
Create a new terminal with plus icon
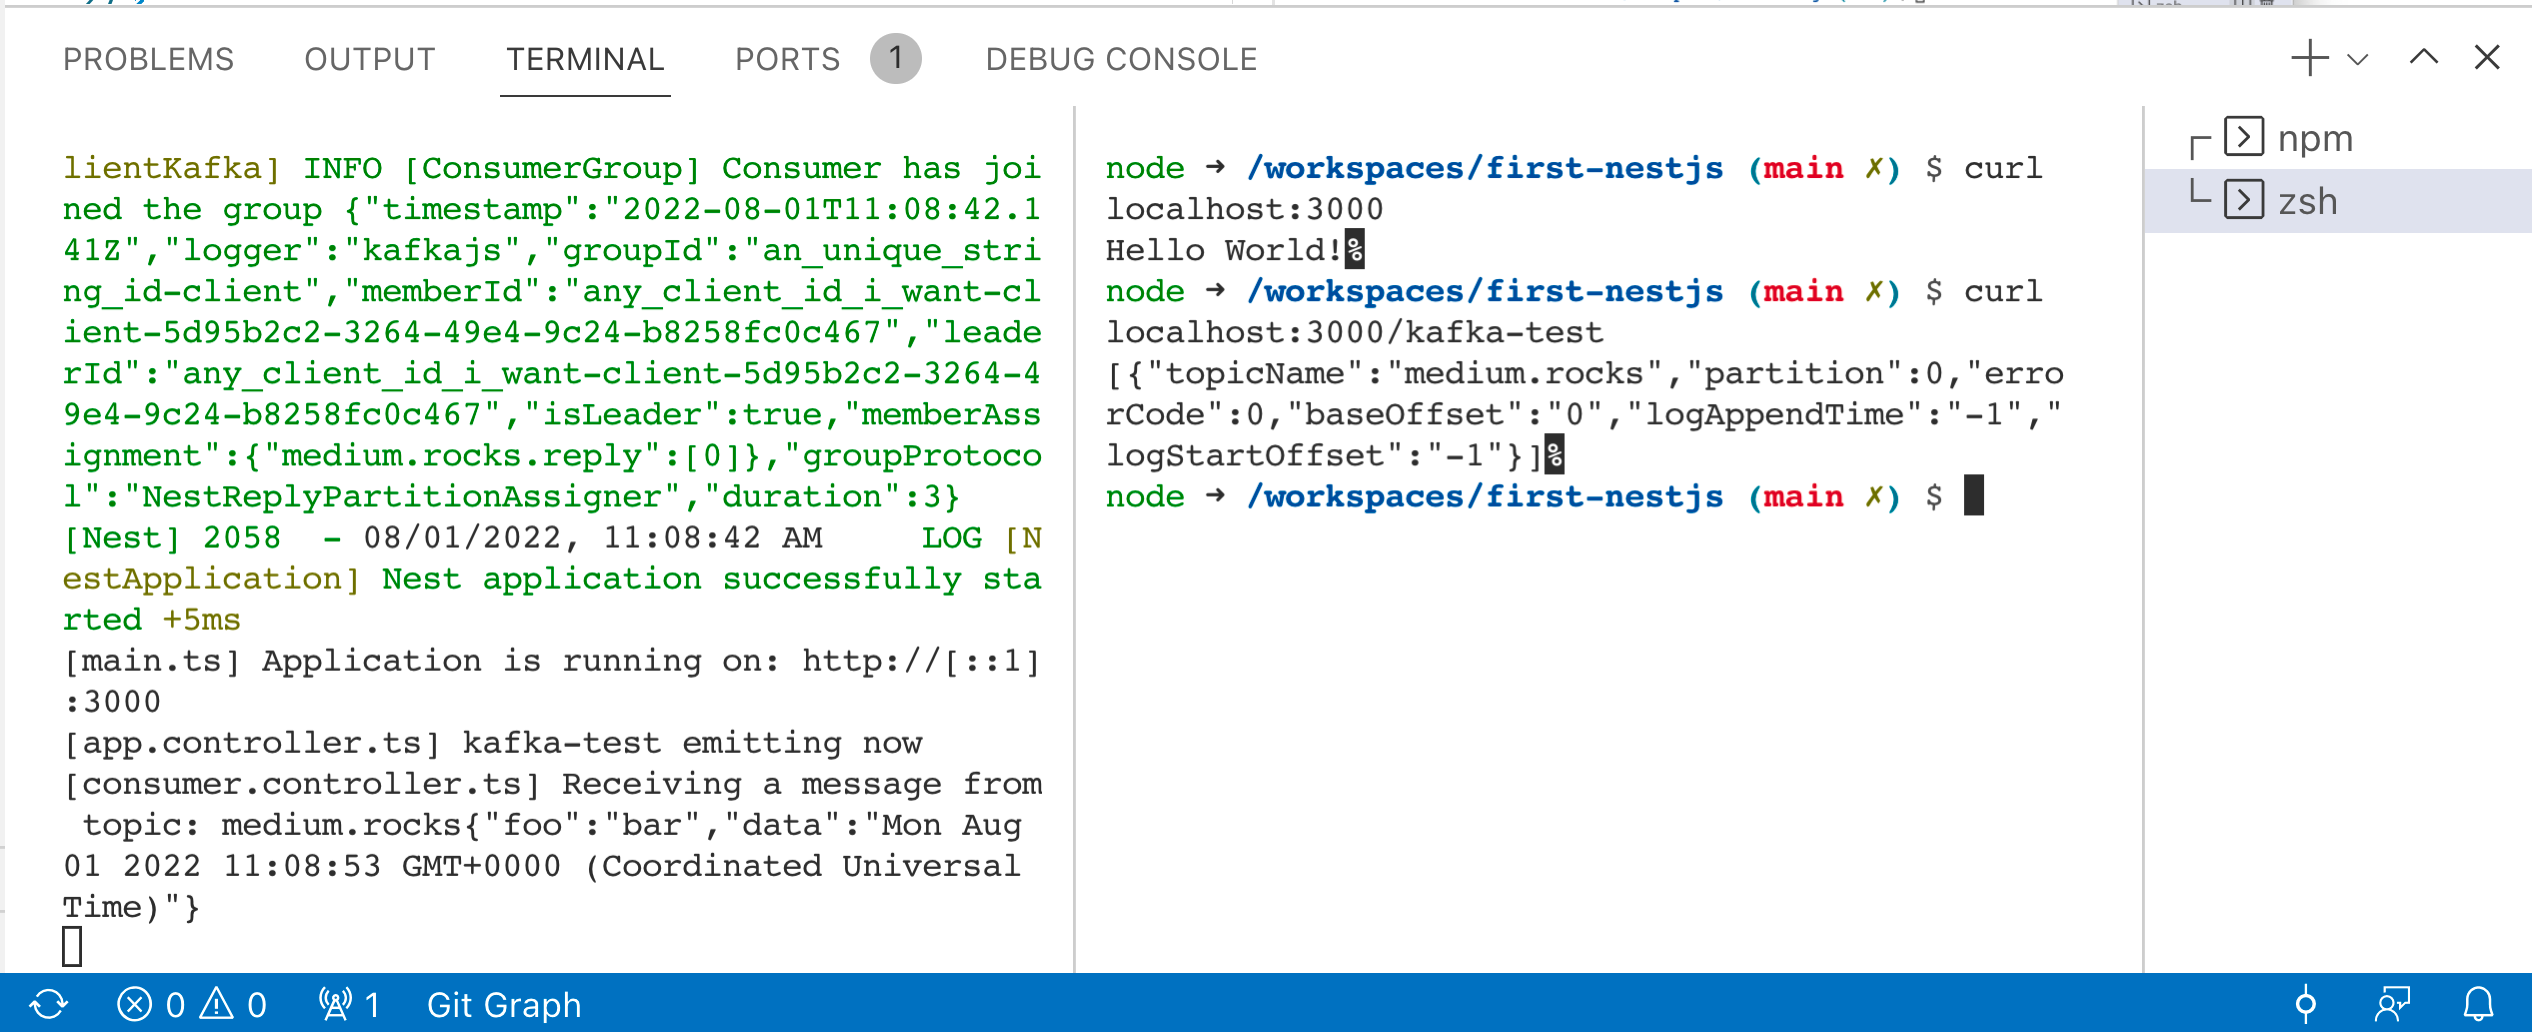click(2309, 58)
